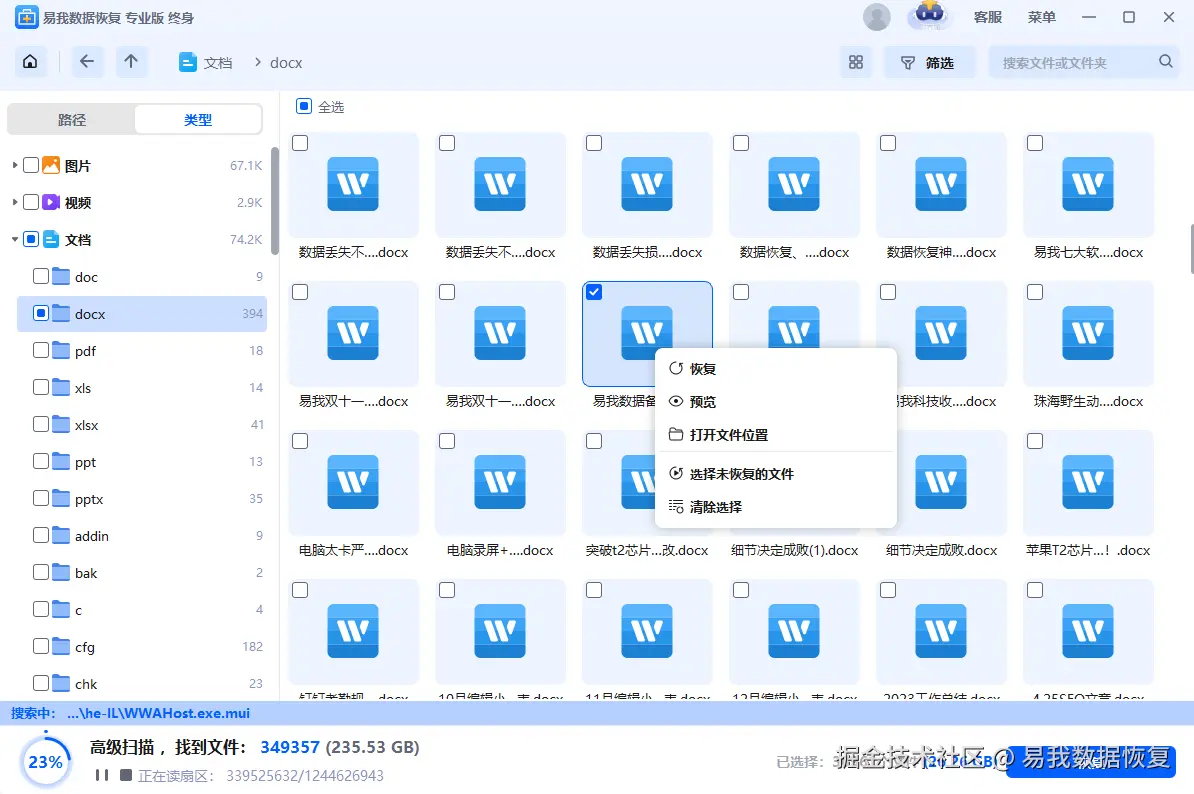Click the app logo in title bar
This screenshot has height=794, width=1194.
pos(27,17)
